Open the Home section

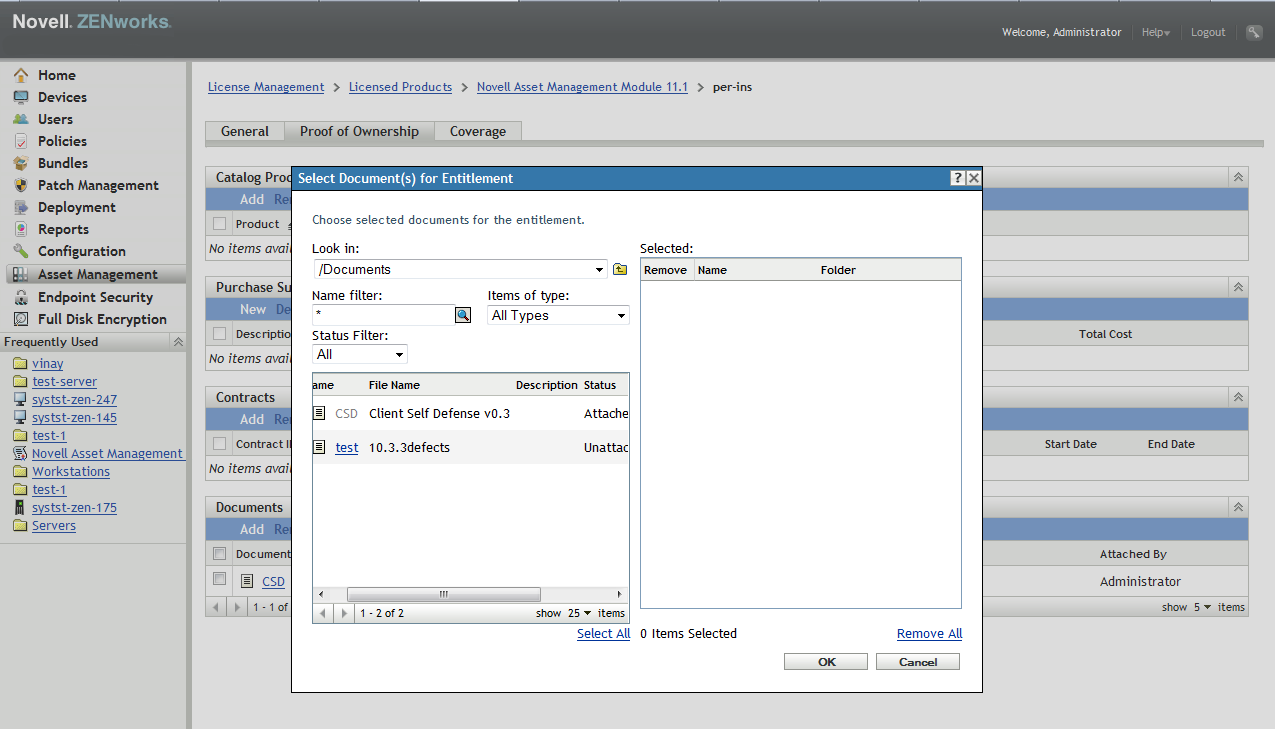(56, 75)
